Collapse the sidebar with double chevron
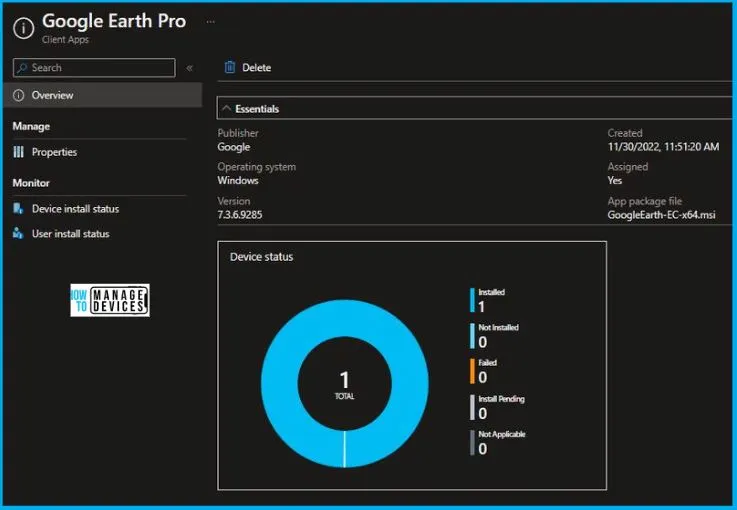This screenshot has height=510, width=737. pyautogui.click(x=189, y=68)
